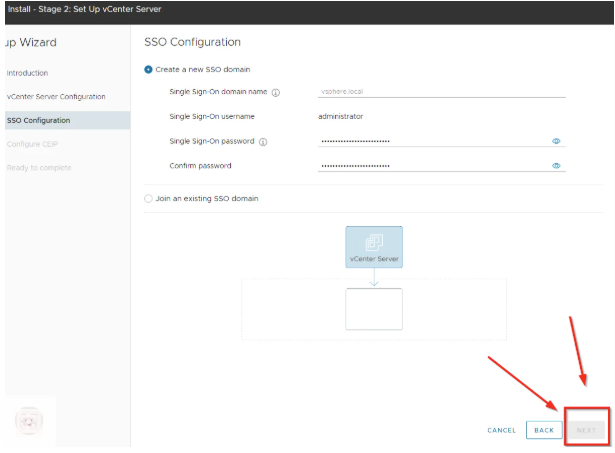Go to Introduction step in wizard

[27, 73]
